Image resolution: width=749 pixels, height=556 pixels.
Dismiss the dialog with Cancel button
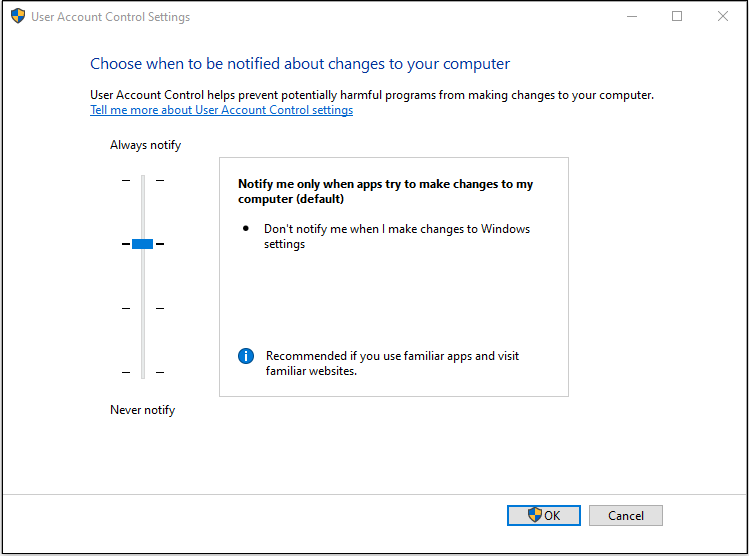coord(626,515)
